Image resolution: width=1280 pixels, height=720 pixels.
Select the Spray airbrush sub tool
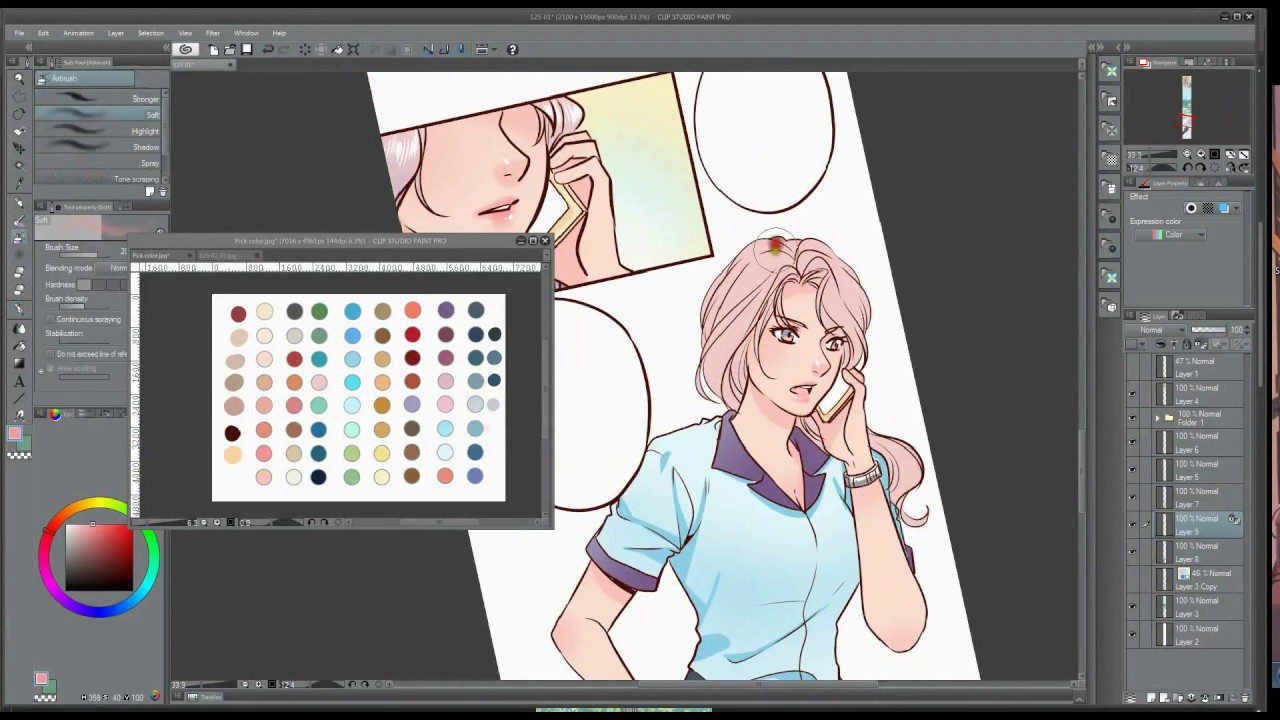[100, 163]
